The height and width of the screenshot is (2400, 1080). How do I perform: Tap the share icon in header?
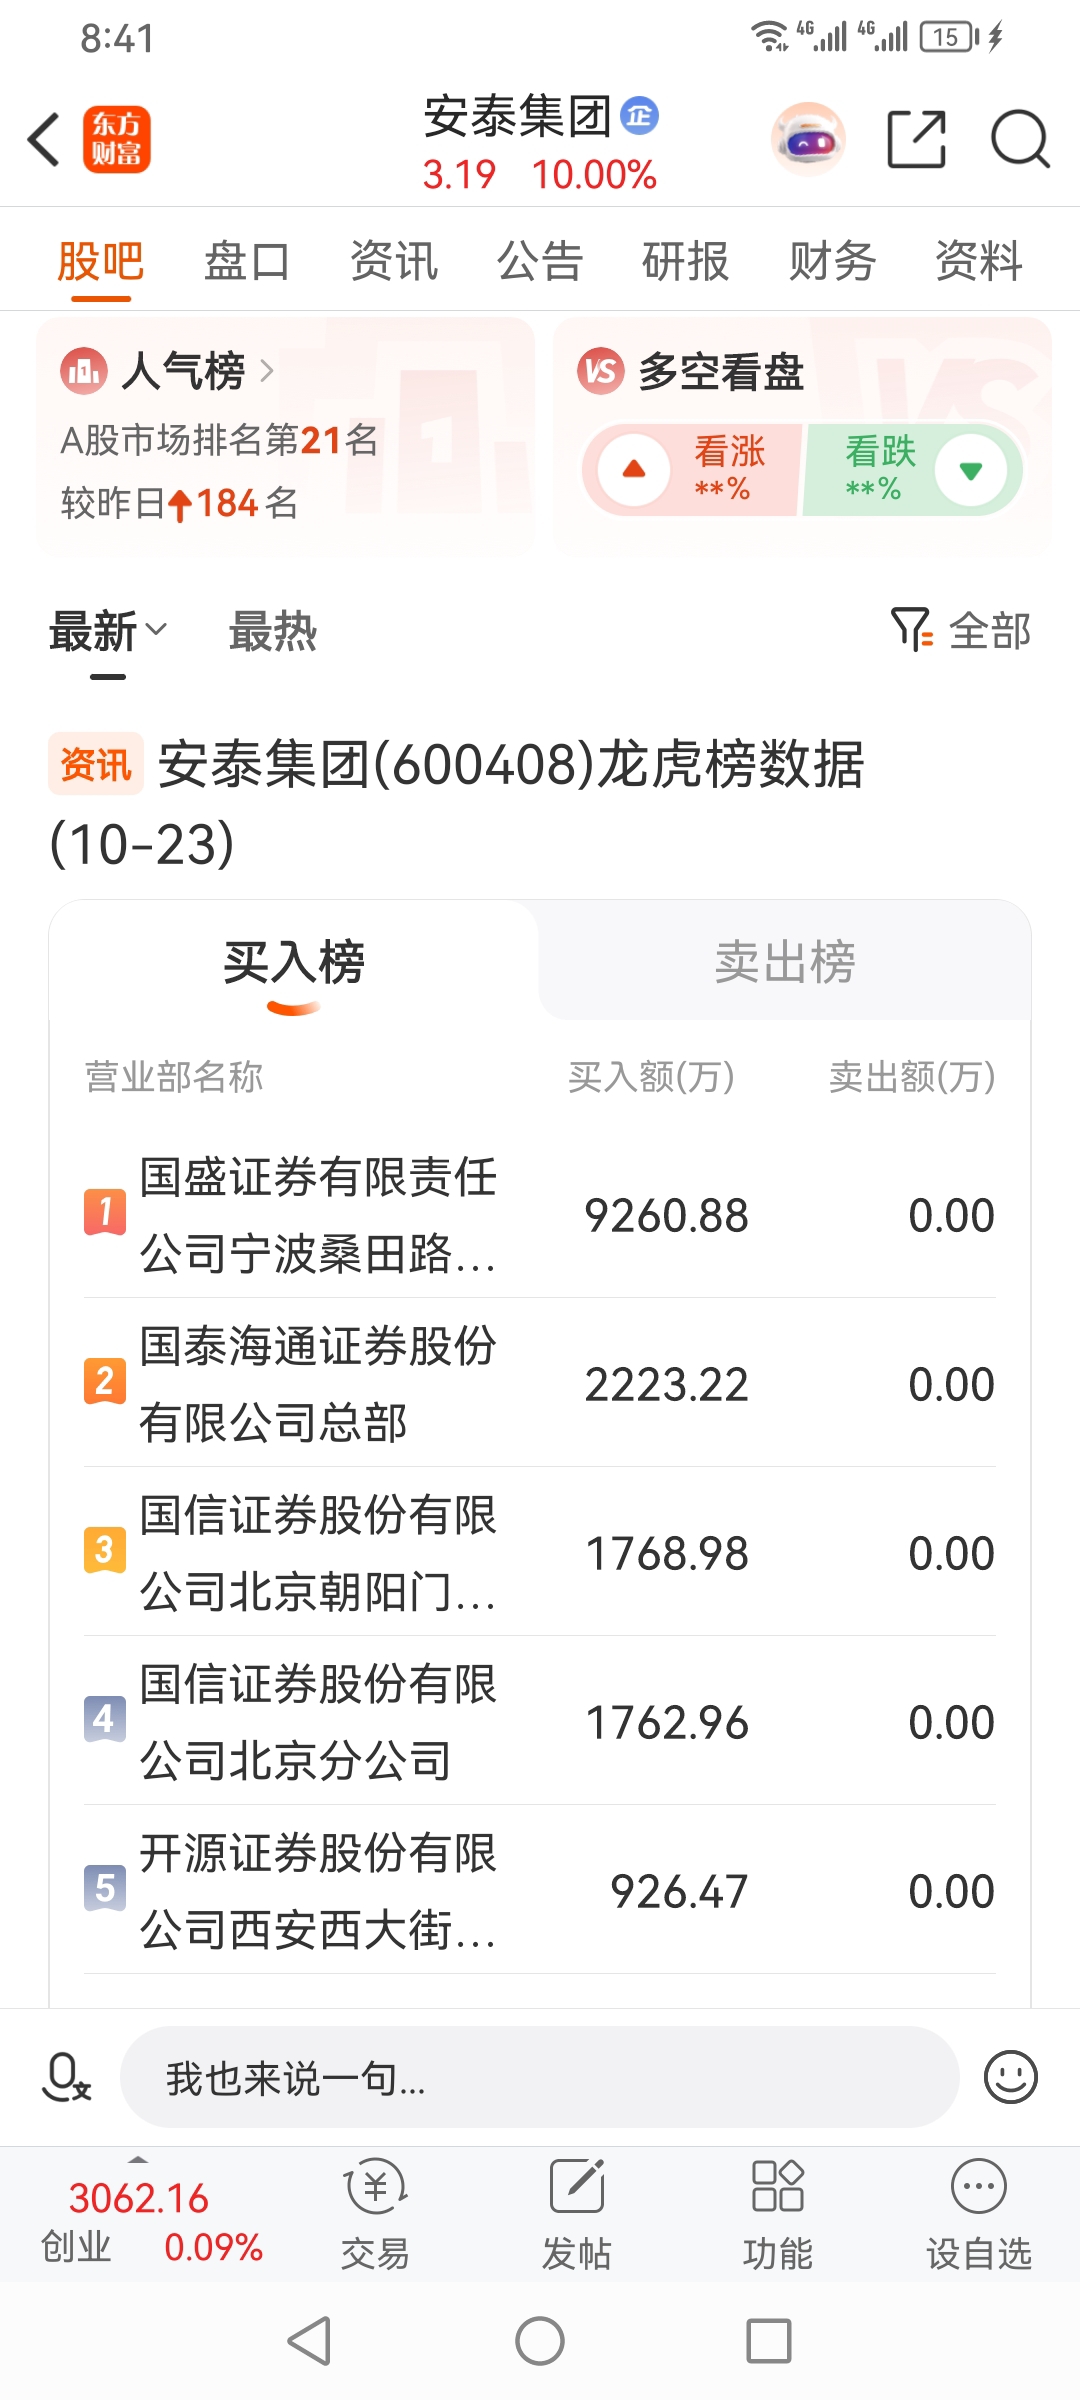[917, 139]
